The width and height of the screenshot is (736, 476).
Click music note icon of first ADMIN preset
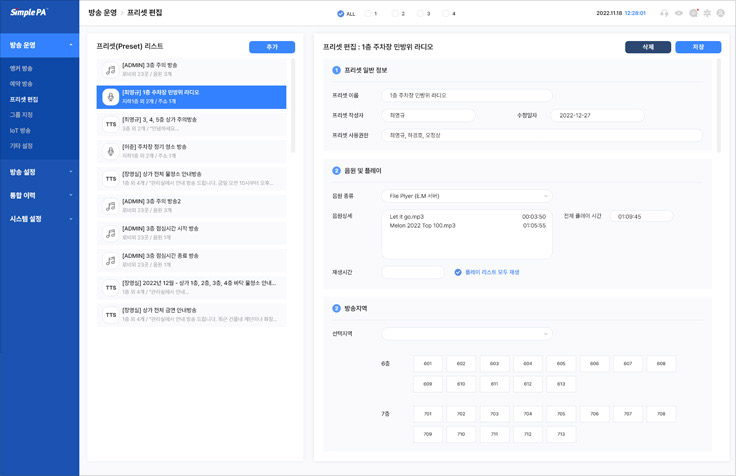[x=110, y=70]
